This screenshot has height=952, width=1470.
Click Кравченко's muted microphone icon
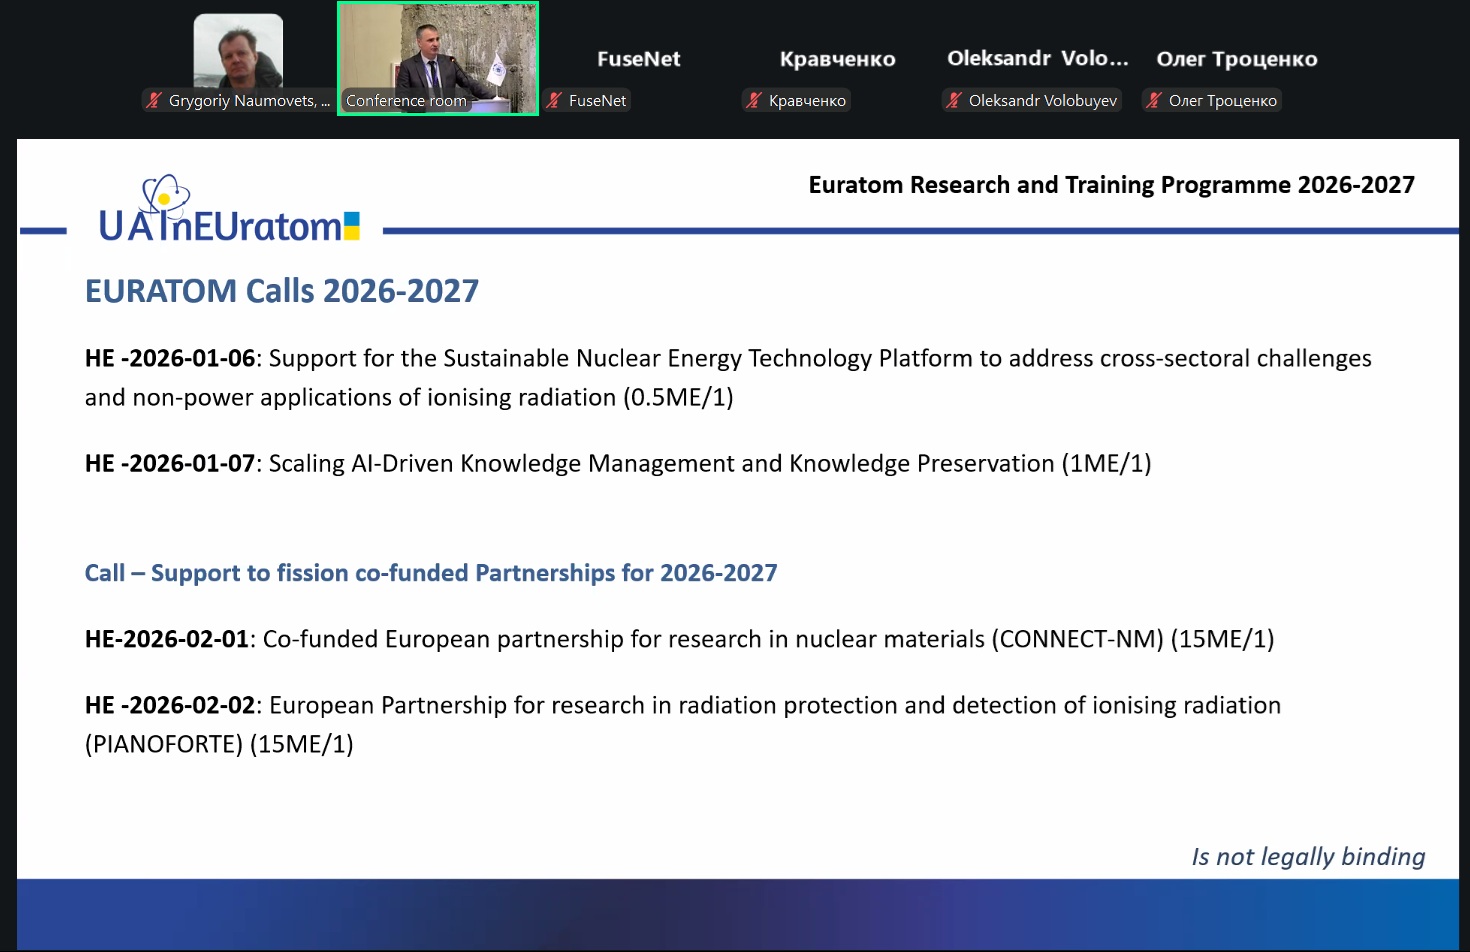[x=754, y=100]
